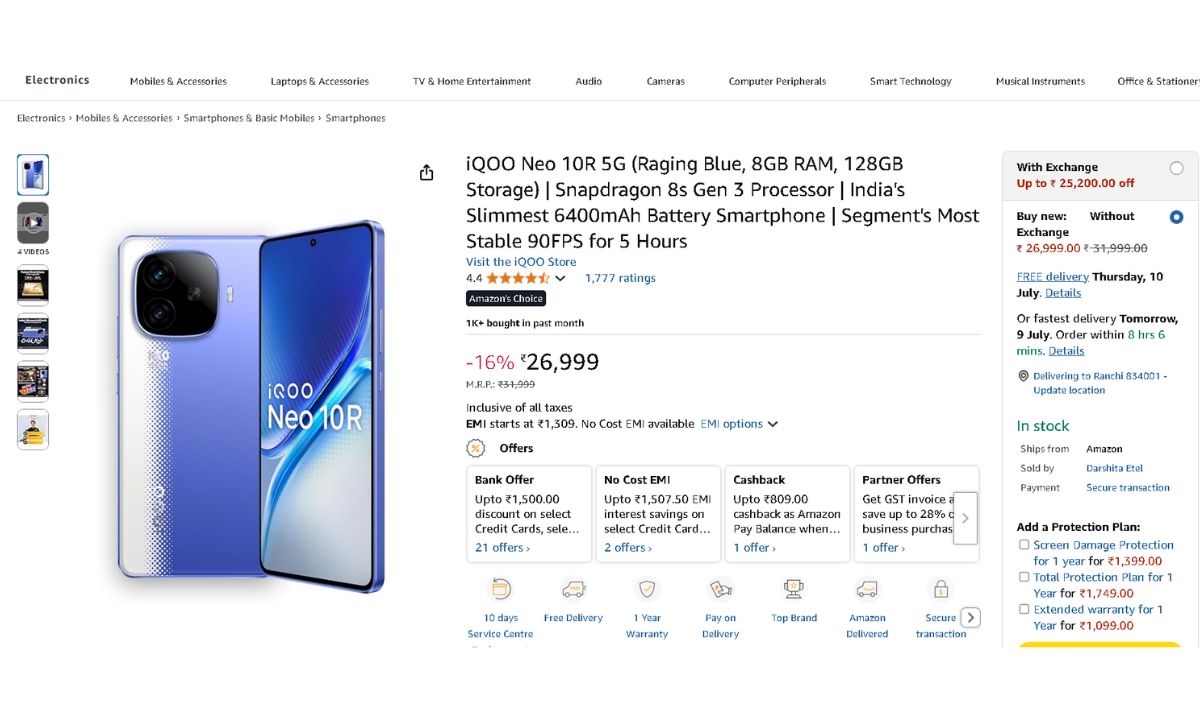This screenshot has width=1200, height=720.
Task: Click the Secure transaction lock icon
Action: point(940,589)
